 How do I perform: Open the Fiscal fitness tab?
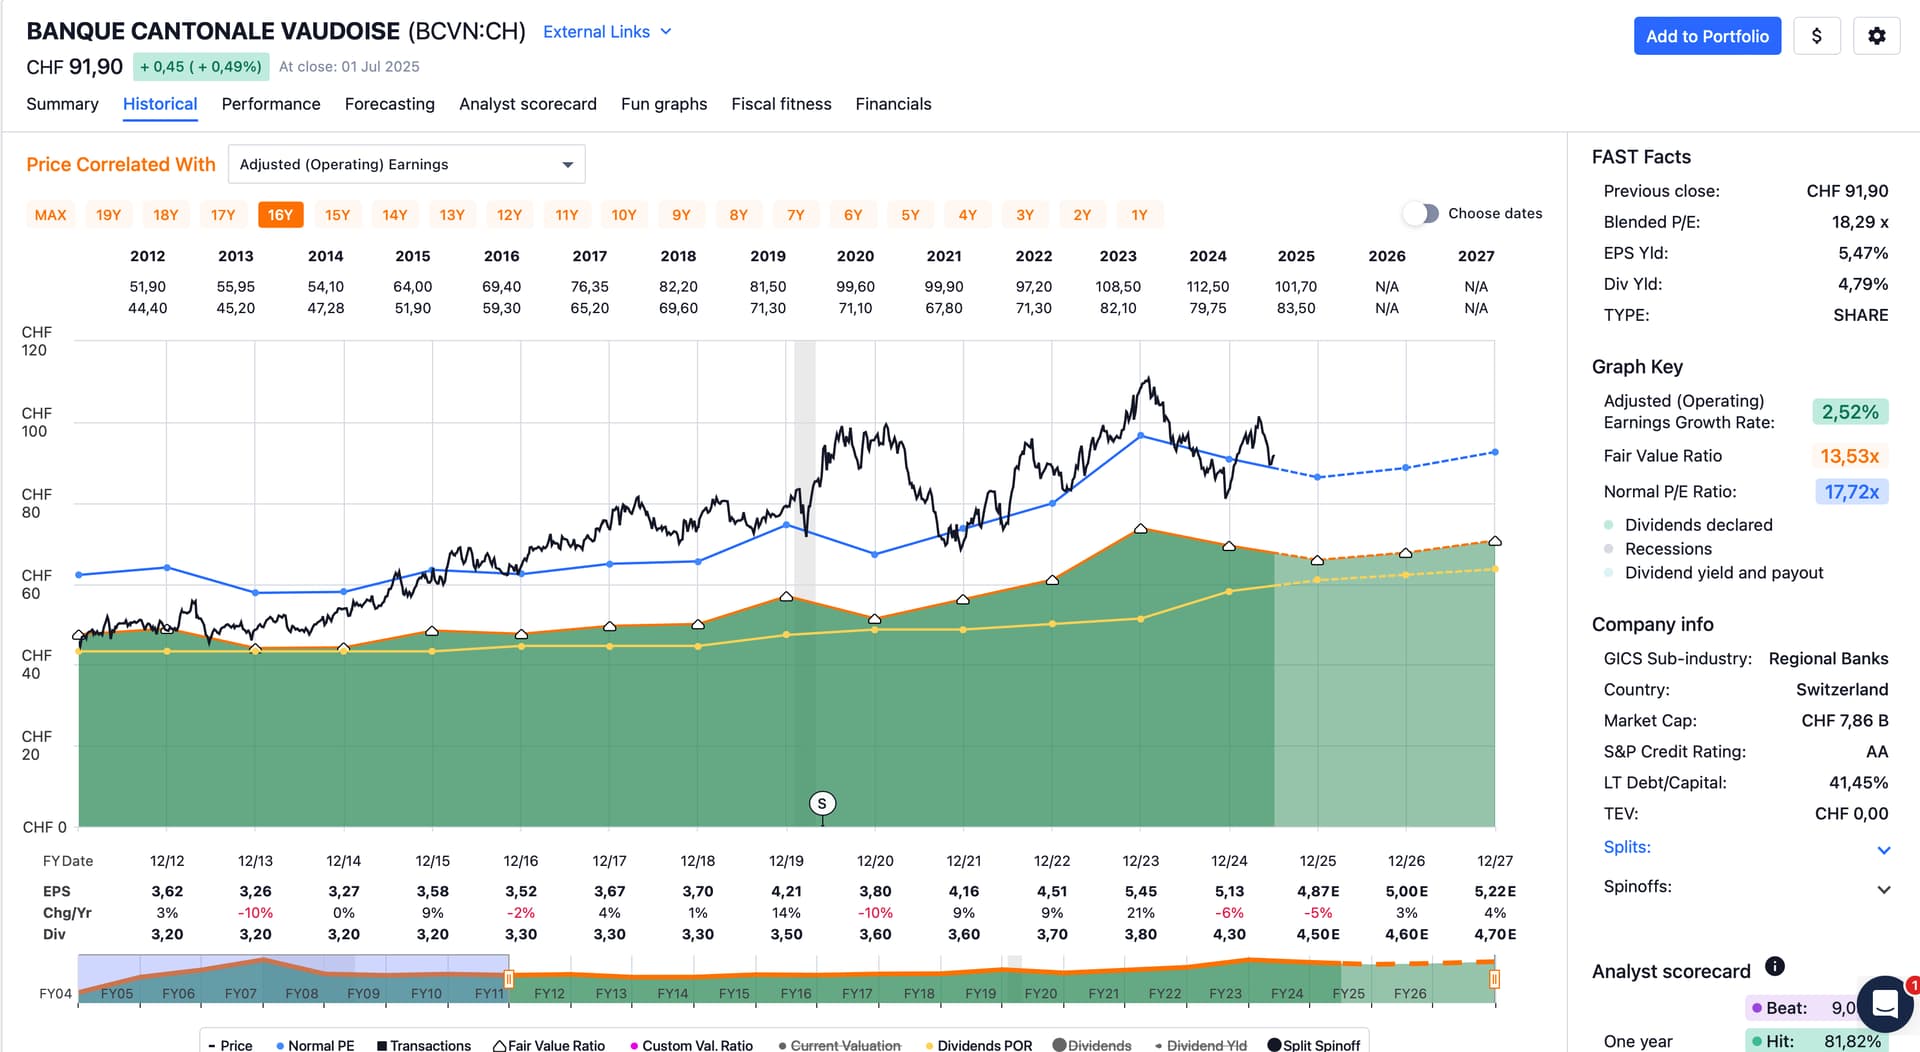(x=781, y=104)
